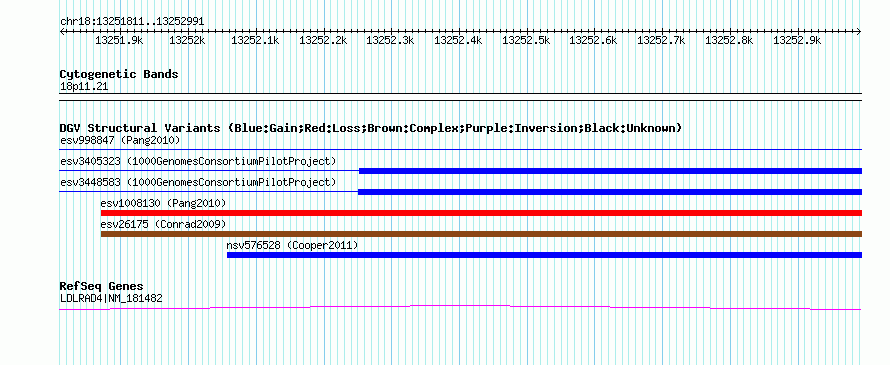890x365 pixels.
Task: Click the 18p11.21 band label
Action: pos(84,87)
